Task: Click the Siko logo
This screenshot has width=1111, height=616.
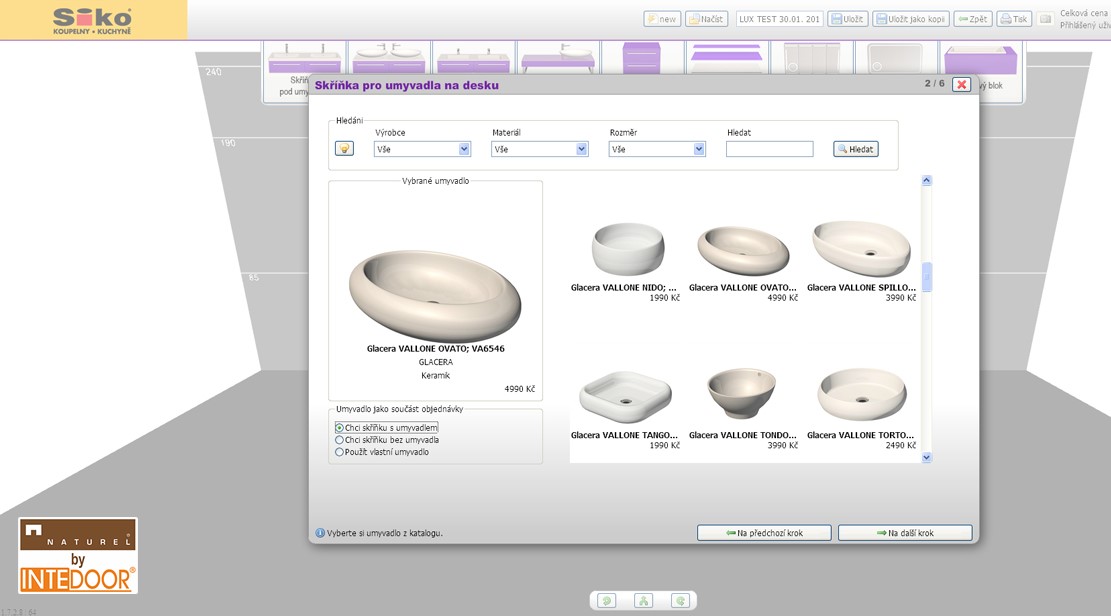Action: 93,20
